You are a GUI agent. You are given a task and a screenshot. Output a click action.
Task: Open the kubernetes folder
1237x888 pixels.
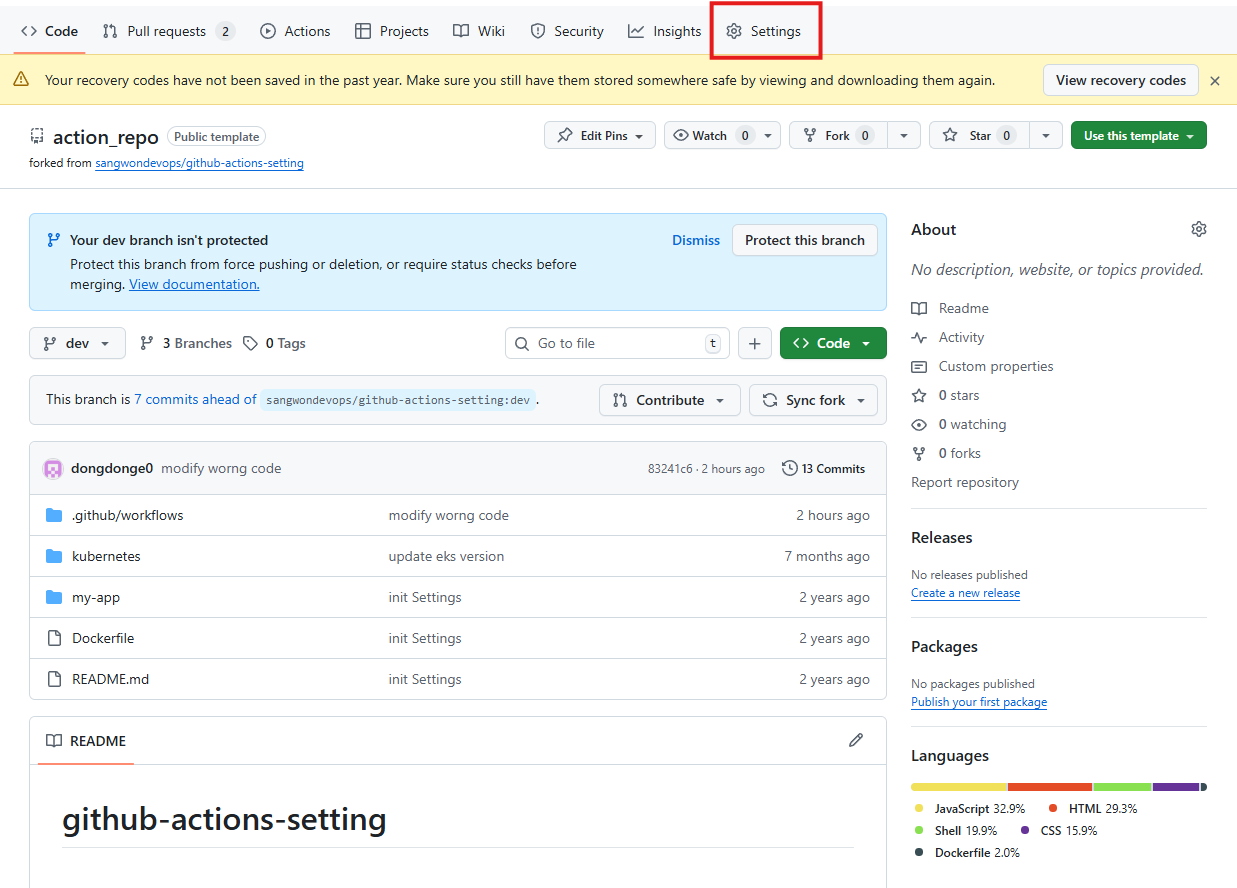[106, 556]
